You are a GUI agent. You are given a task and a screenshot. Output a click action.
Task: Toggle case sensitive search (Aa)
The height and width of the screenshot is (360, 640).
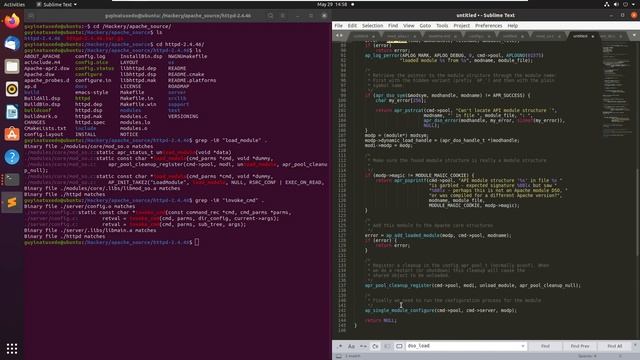351,346
